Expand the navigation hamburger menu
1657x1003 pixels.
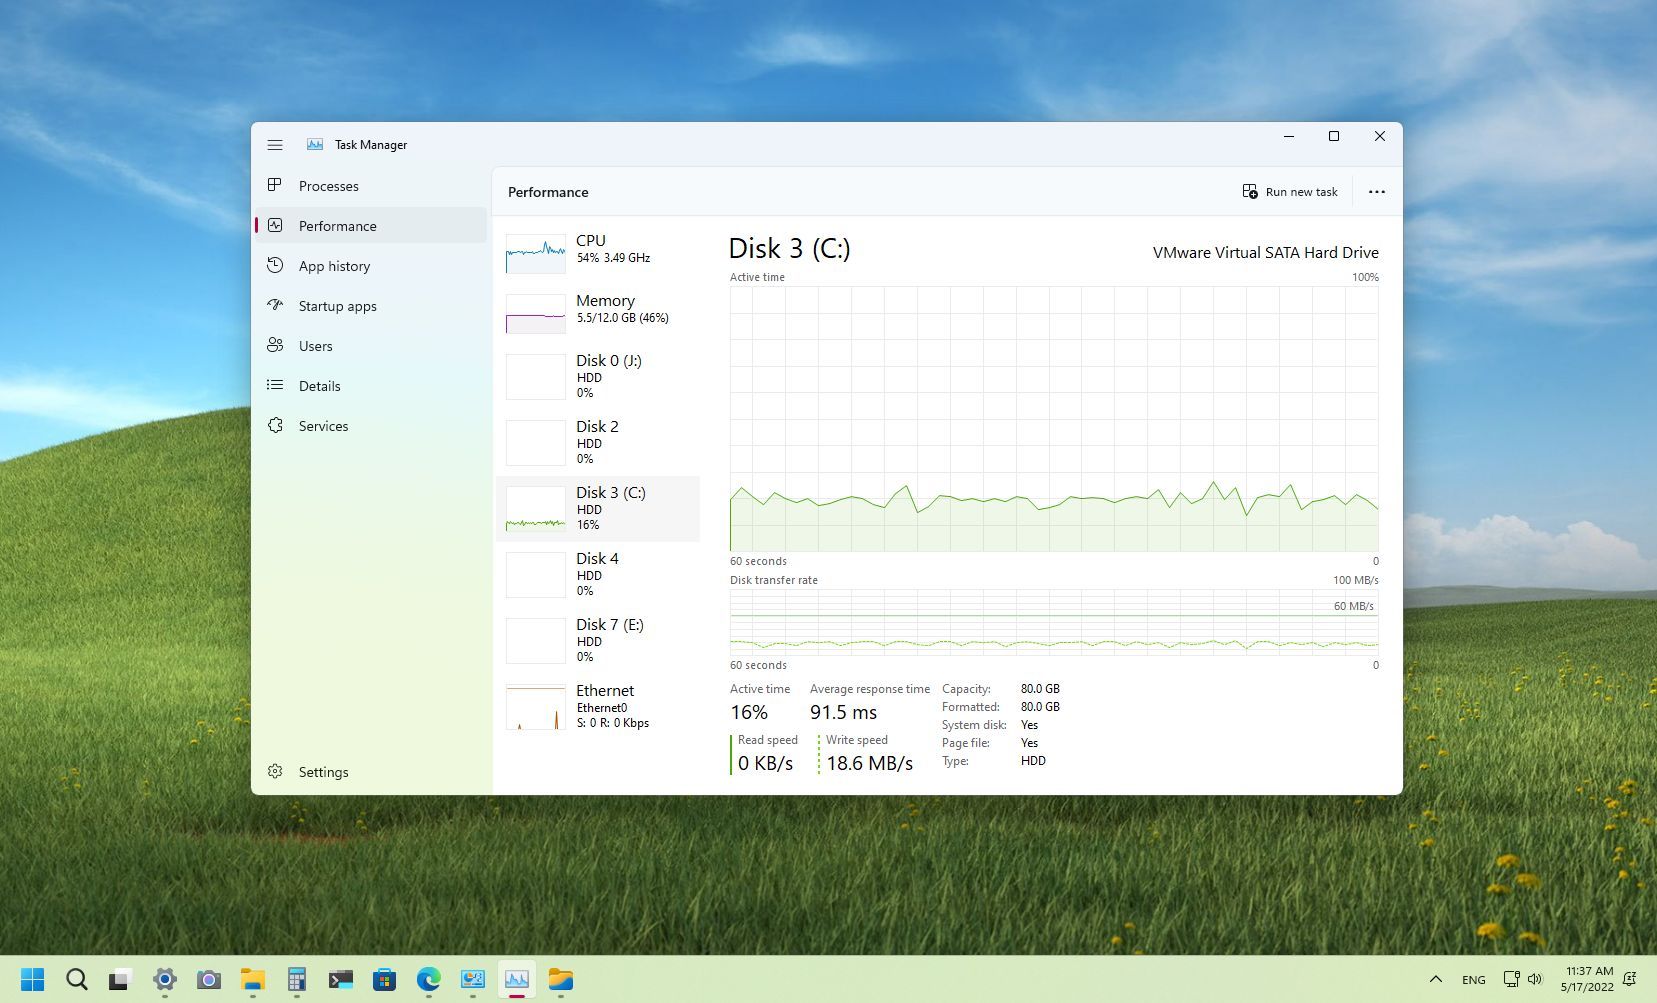275,144
